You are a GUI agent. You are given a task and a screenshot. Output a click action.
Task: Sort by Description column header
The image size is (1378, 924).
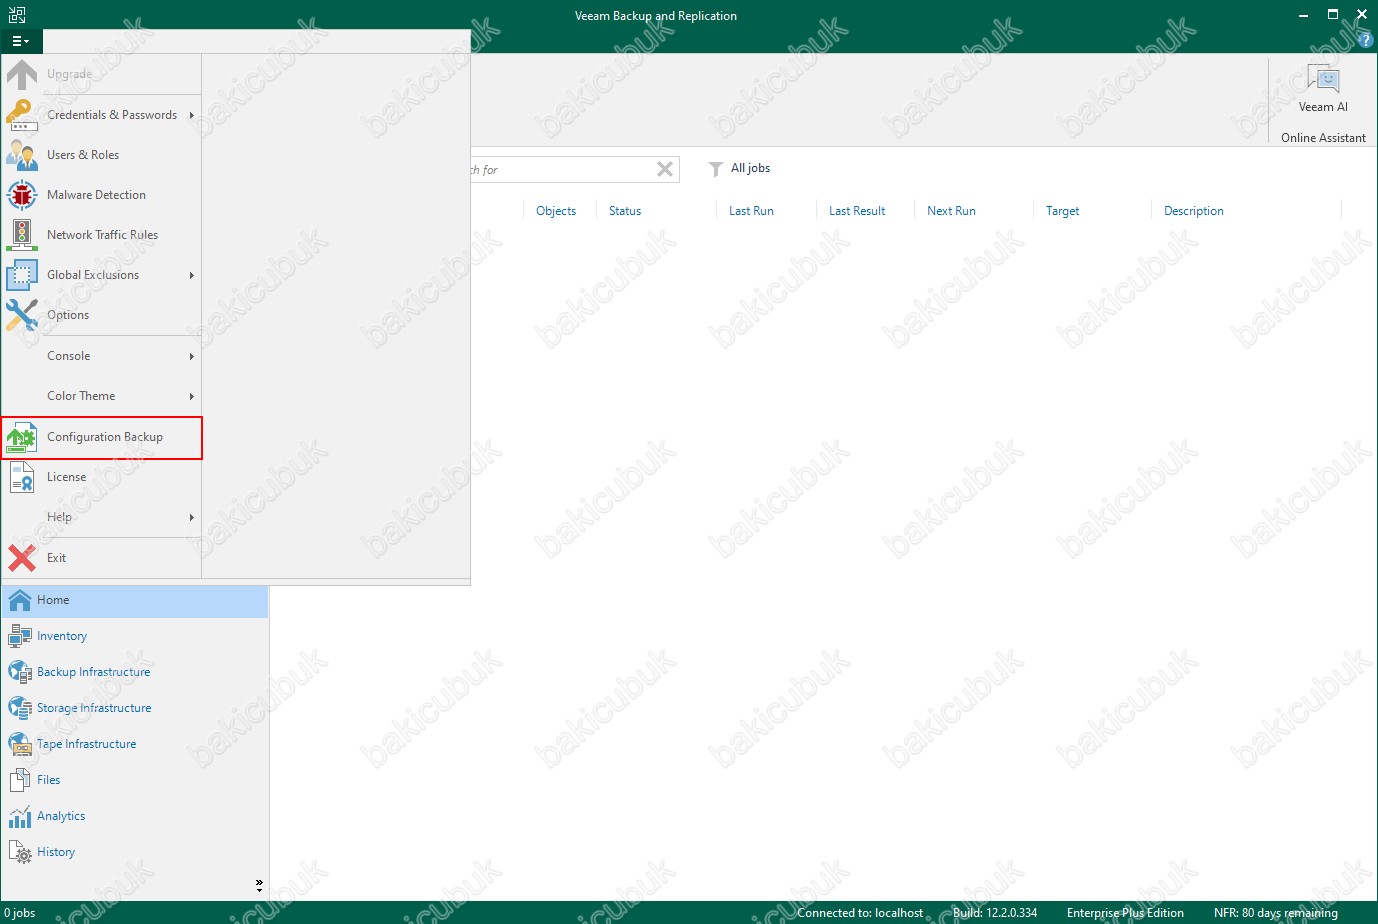[x=1194, y=211]
